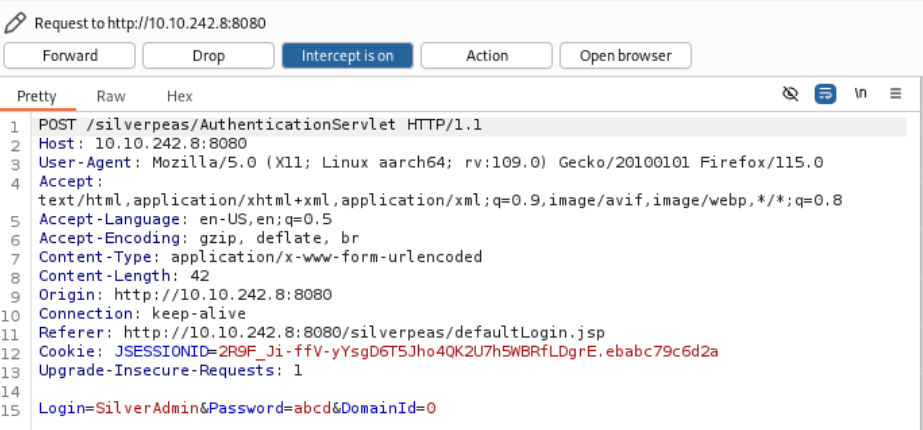
Task: Click the Accept header name
Action: coord(67,181)
